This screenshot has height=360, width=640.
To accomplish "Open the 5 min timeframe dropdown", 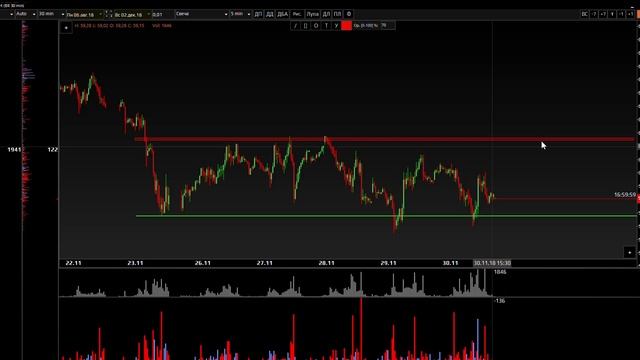I will (x=240, y=14).
